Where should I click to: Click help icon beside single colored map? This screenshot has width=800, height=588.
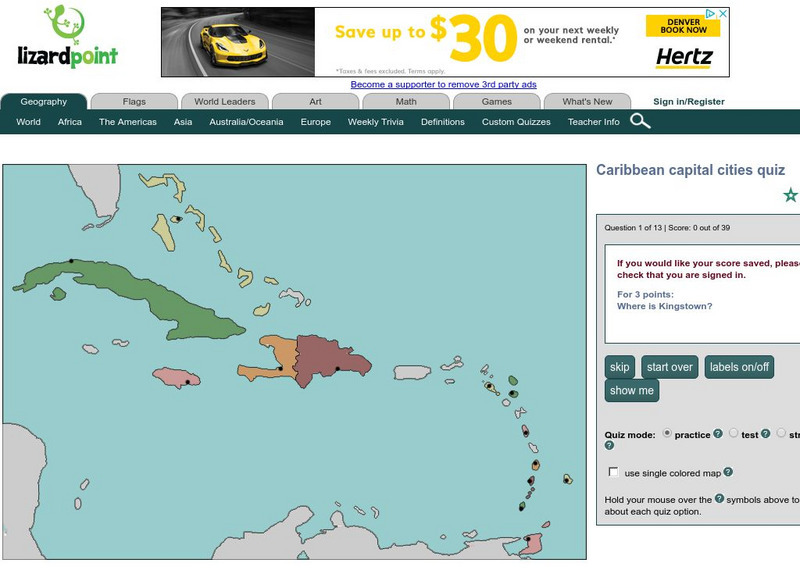tap(728, 472)
